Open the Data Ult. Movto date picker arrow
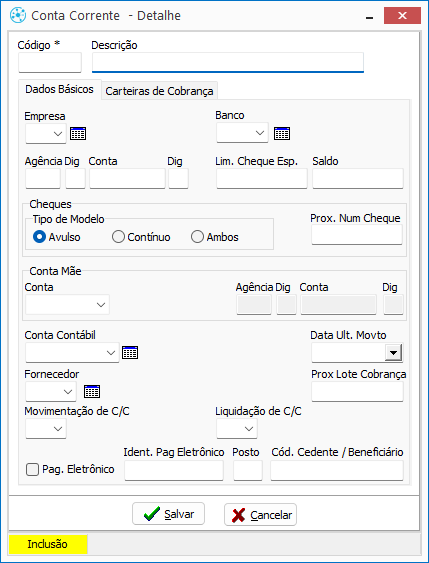Screen dimensions: 429x563 click(393, 353)
